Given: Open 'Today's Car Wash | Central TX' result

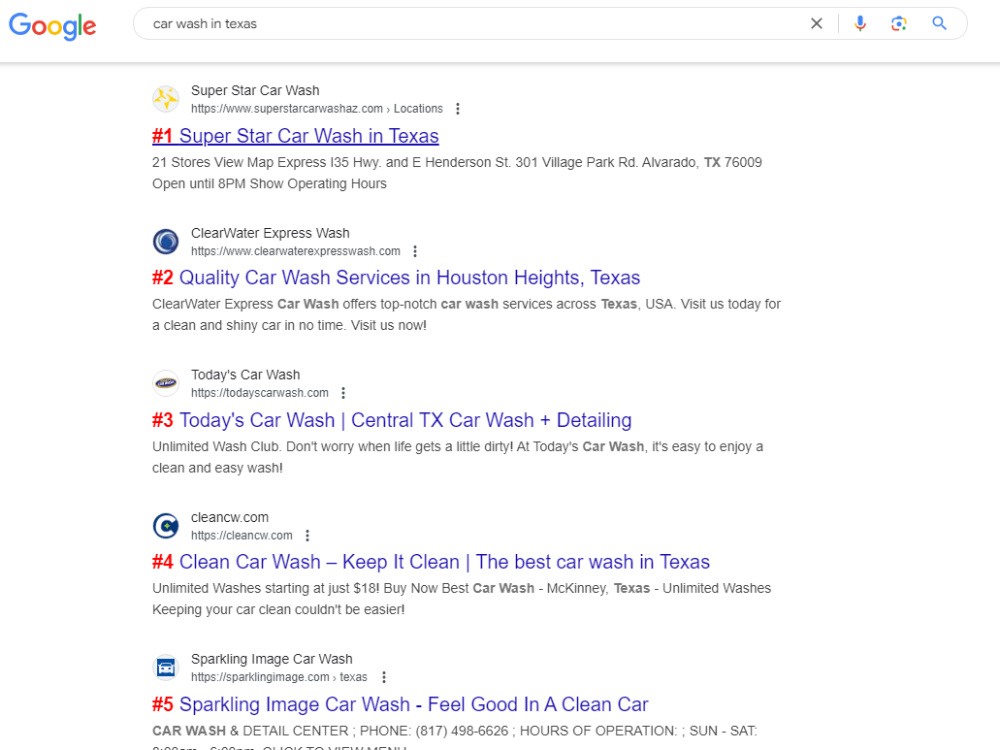Looking at the screenshot, I should click(392, 420).
